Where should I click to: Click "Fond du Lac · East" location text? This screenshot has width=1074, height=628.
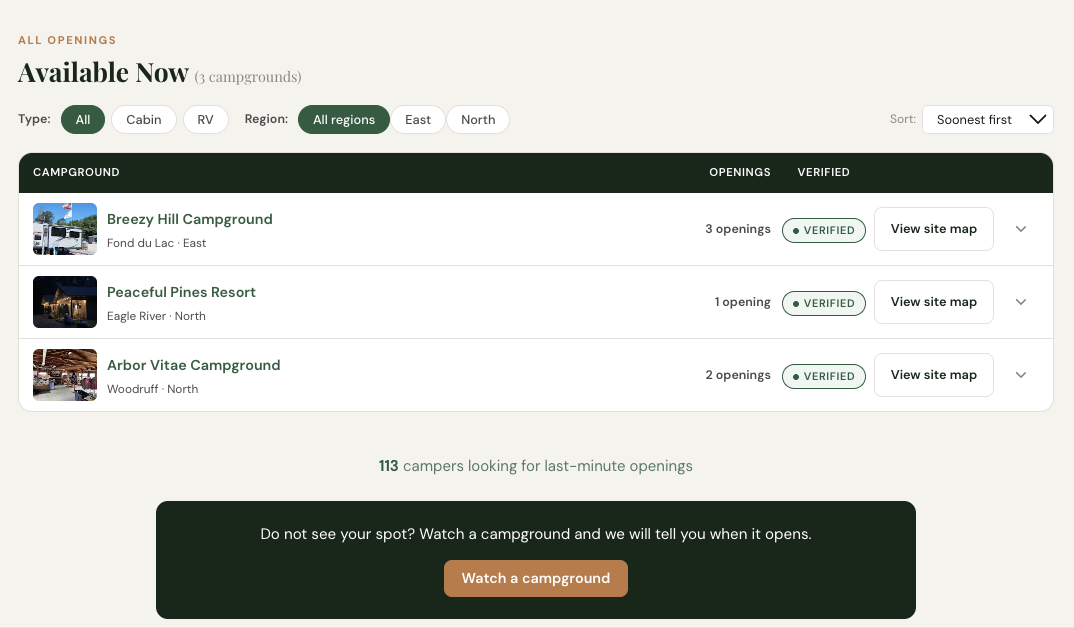coord(156,243)
